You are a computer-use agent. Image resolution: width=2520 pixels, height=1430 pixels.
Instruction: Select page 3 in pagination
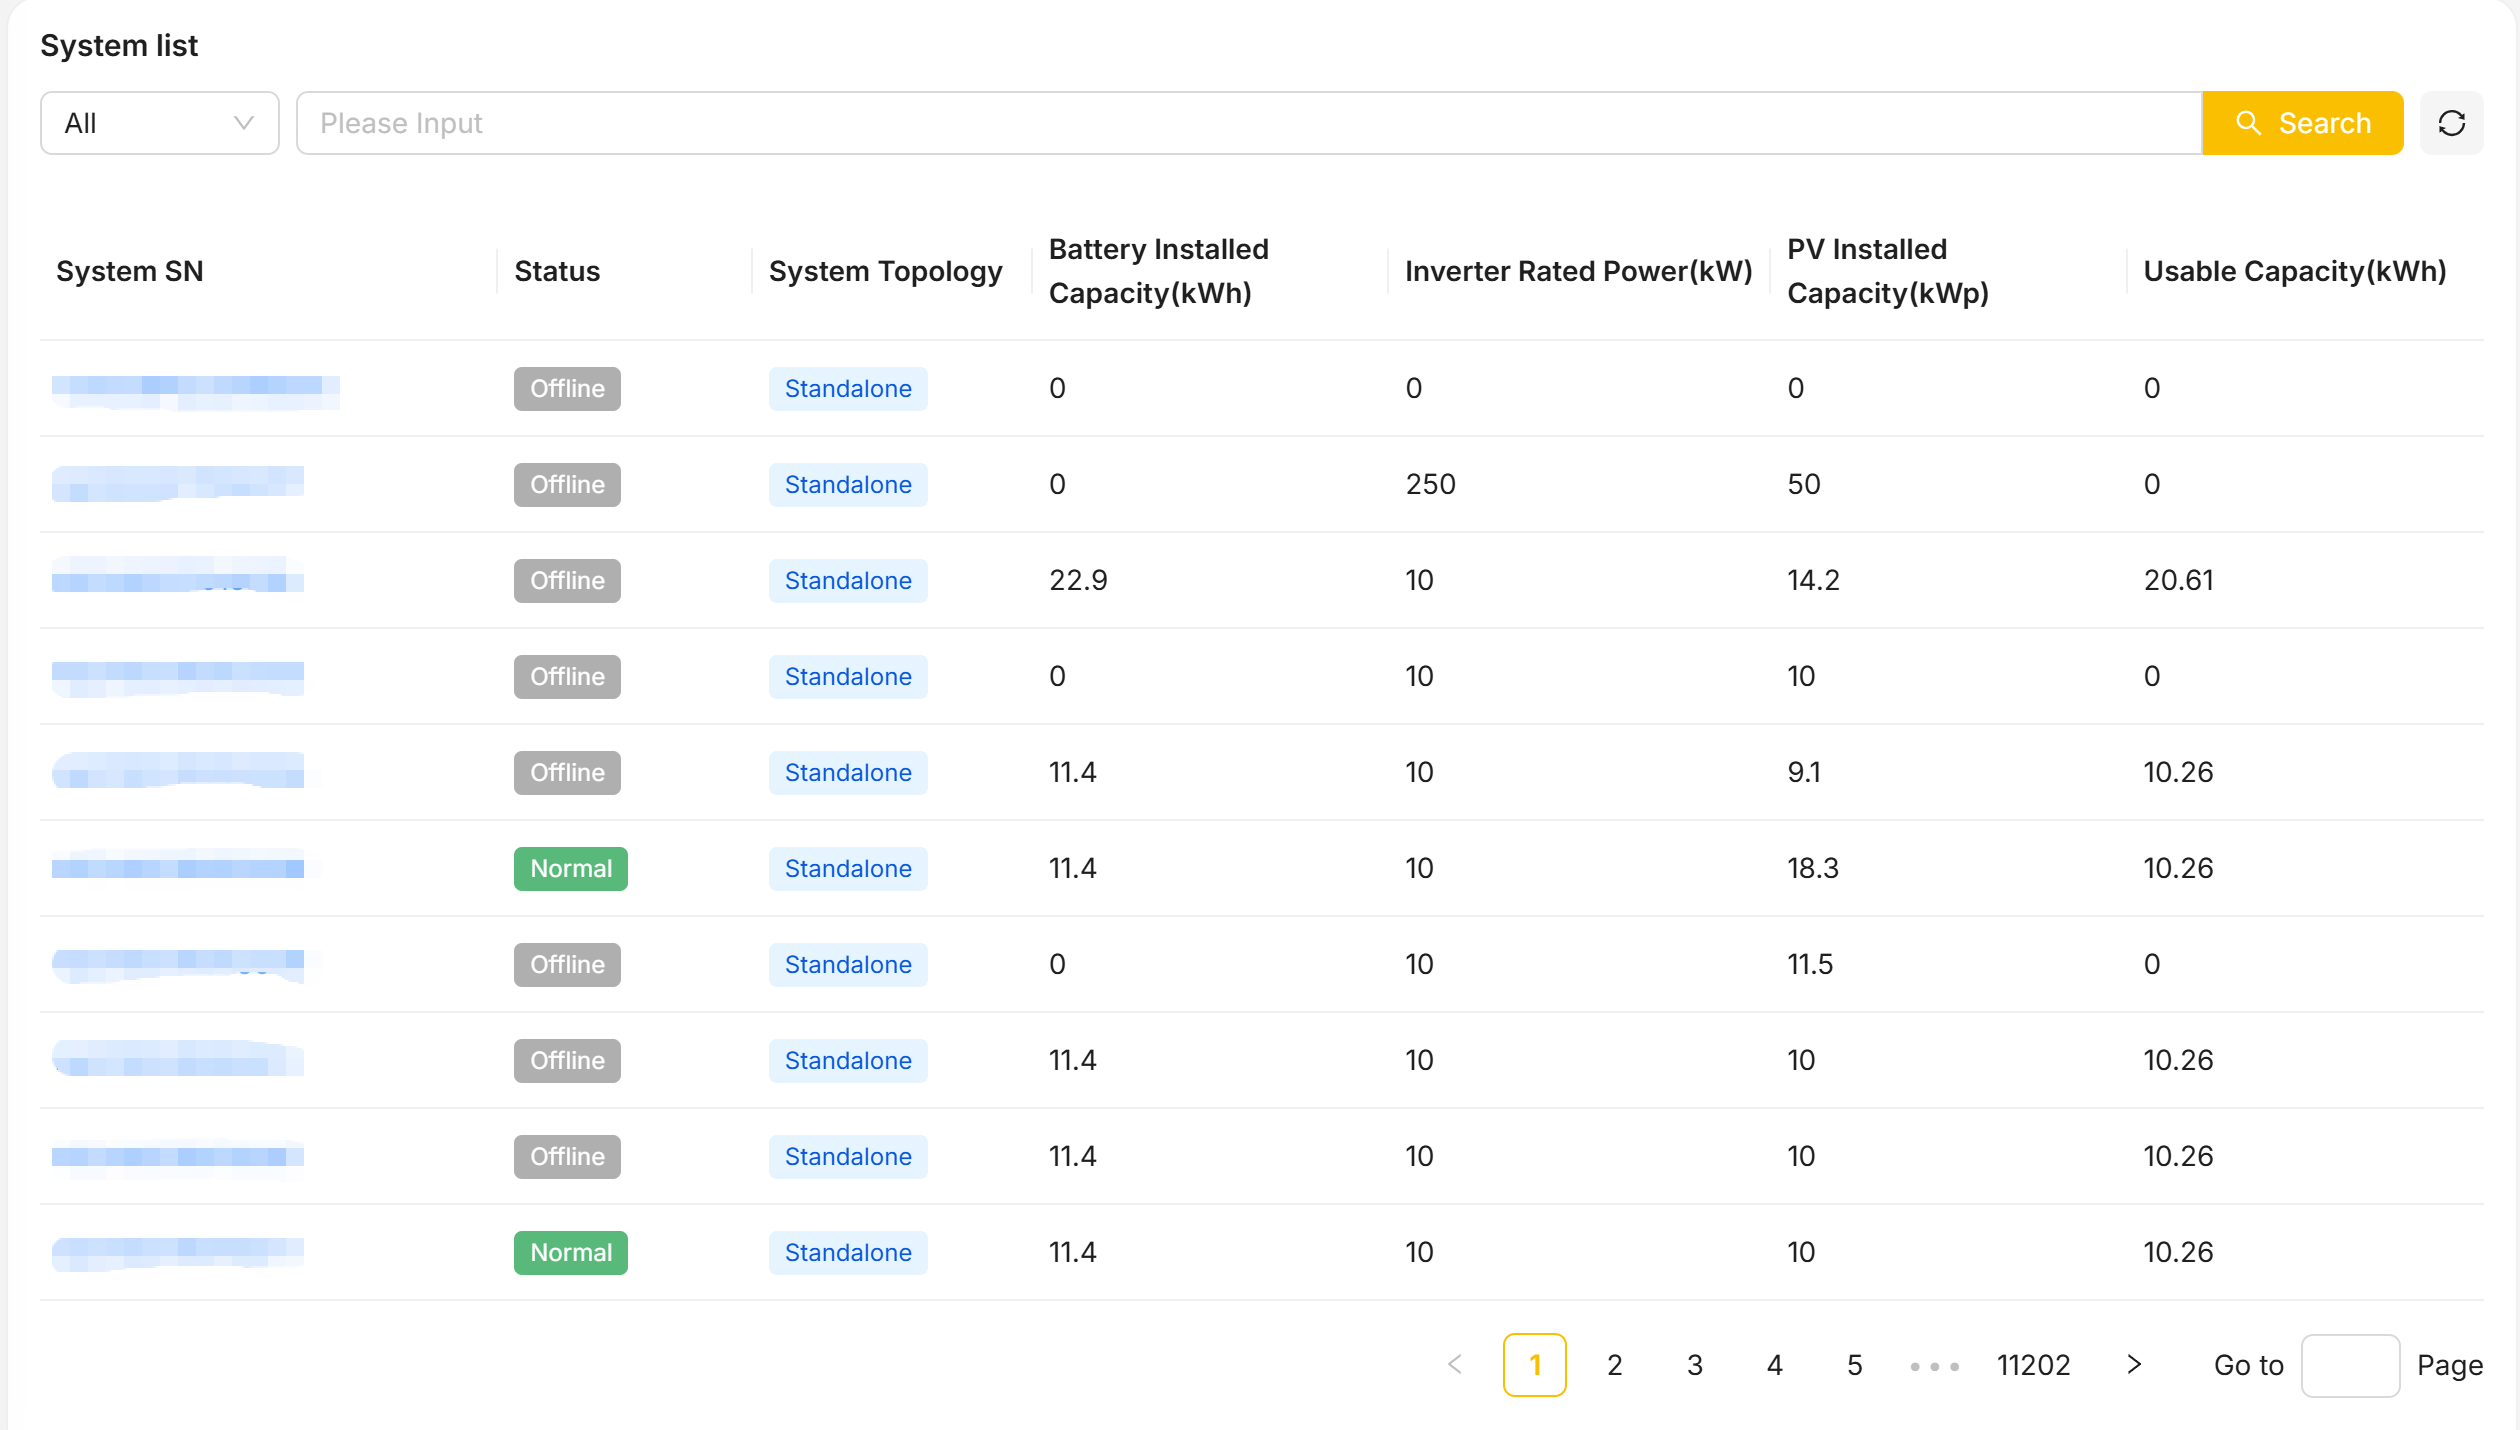(1694, 1364)
